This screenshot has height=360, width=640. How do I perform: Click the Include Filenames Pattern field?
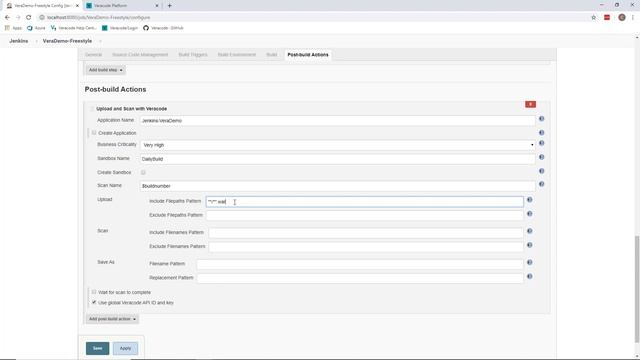[x=366, y=233]
